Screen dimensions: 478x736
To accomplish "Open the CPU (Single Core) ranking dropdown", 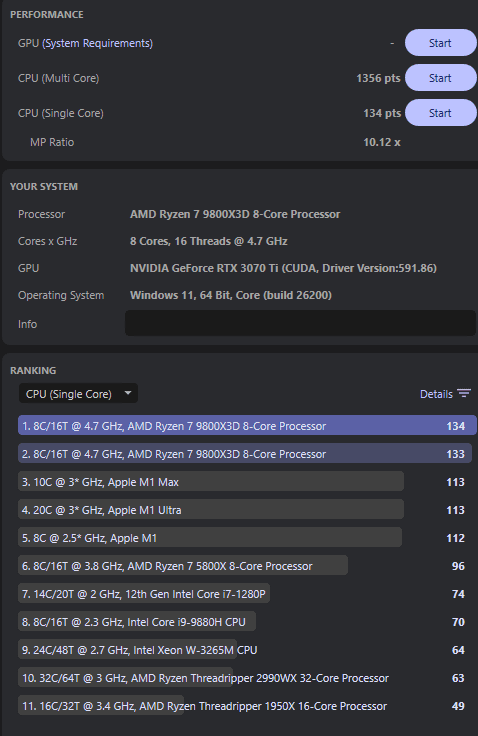I will tap(78, 393).
